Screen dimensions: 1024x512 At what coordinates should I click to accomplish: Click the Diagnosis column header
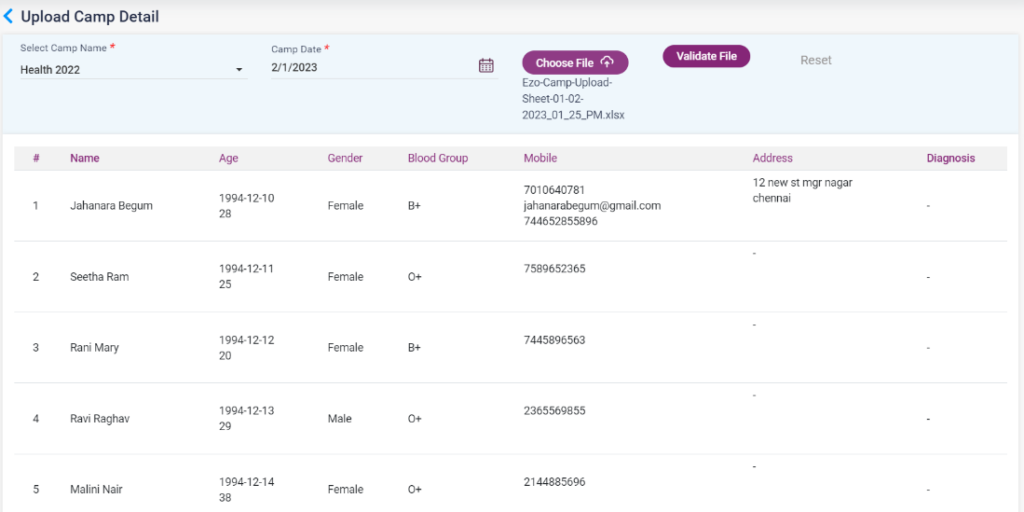[x=950, y=158]
